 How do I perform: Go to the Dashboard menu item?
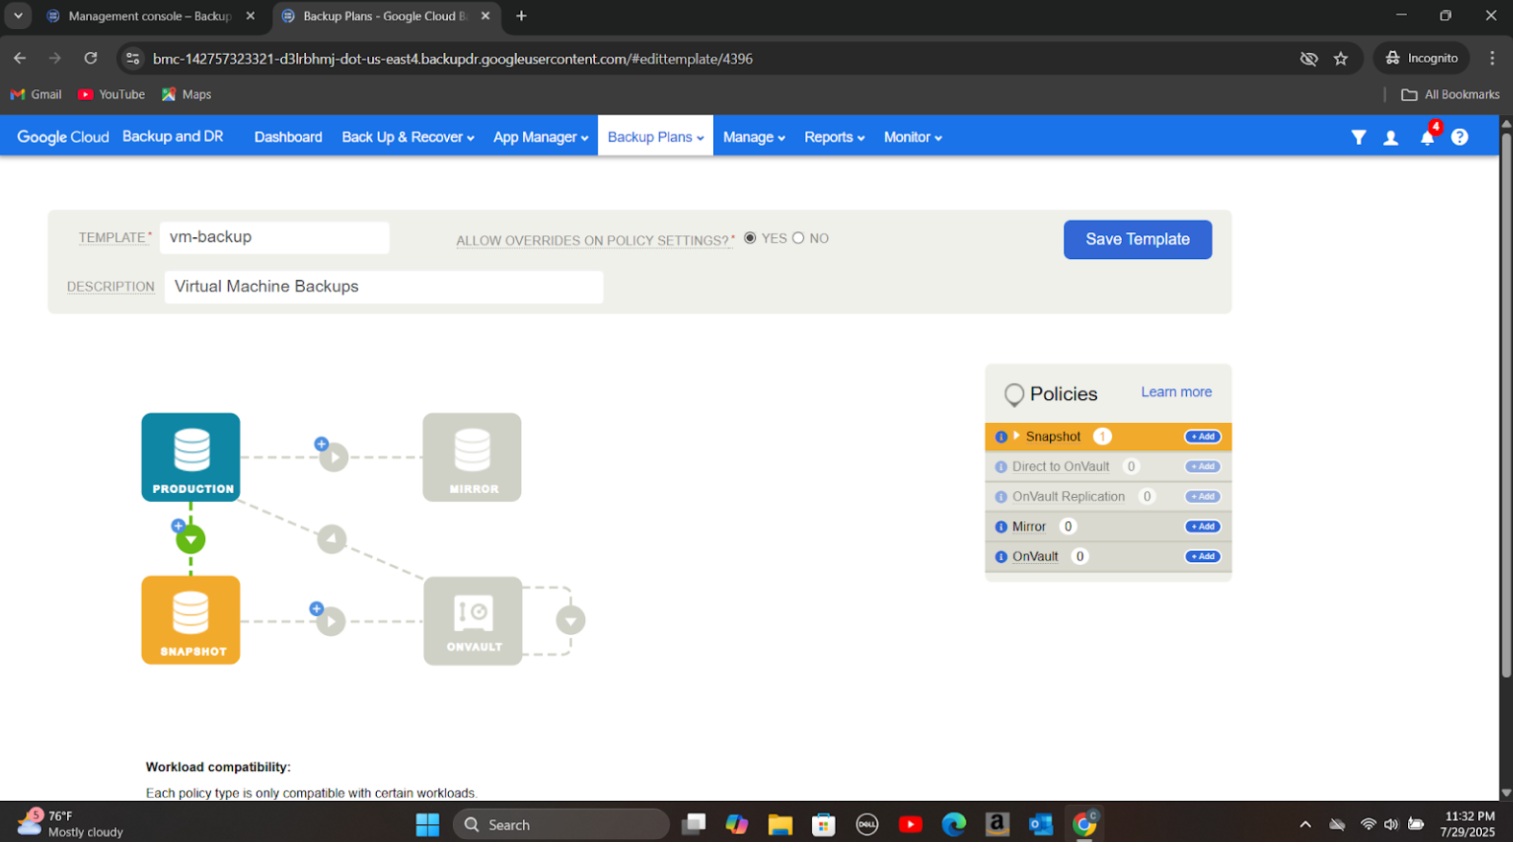pos(288,137)
